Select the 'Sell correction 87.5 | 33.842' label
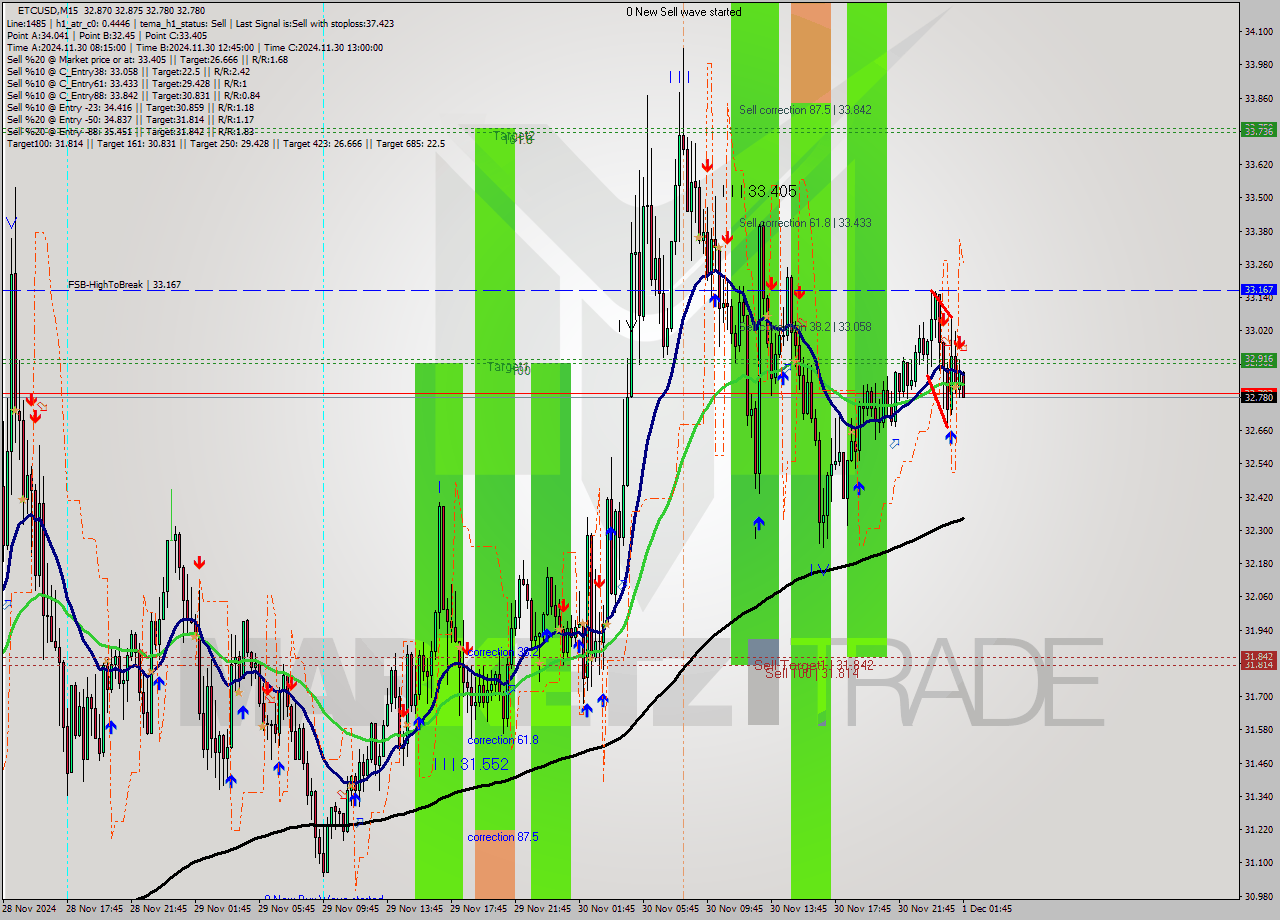The width and height of the screenshot is (1280, 920). (805, 110)
